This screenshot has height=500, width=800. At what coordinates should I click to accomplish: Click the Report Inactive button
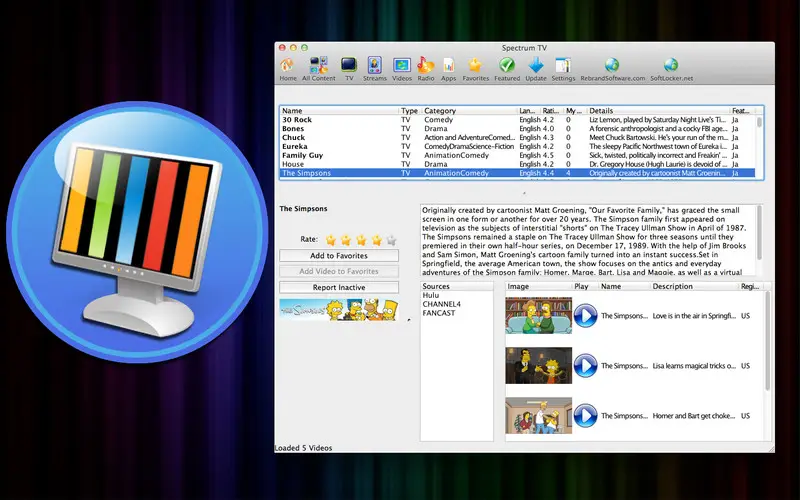(339, 287)
